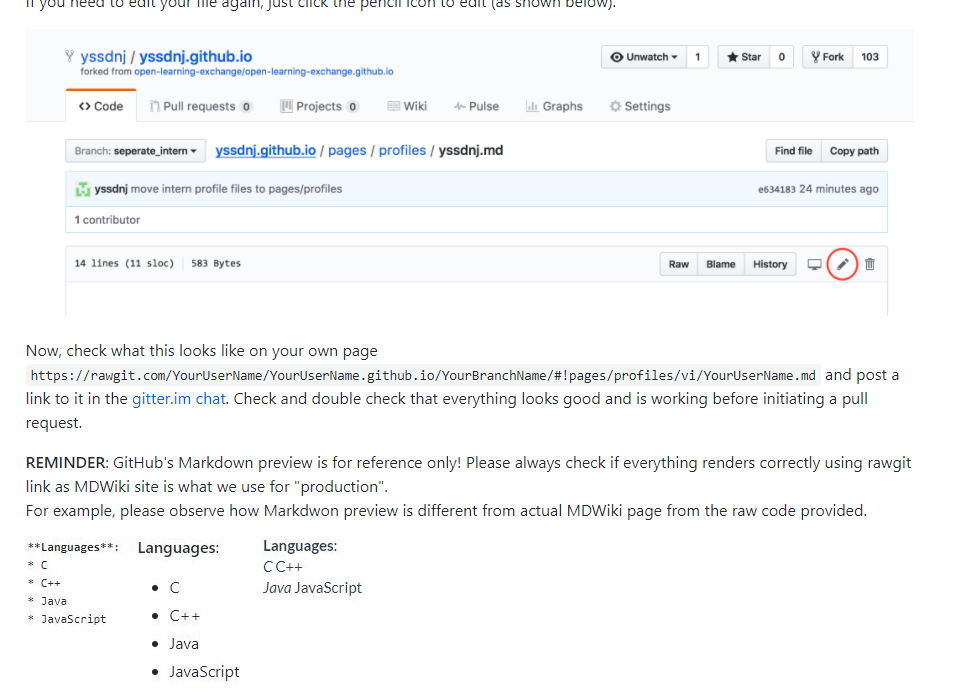The image size is (956, 692).
Task: Click the History button
Action: pos(770,264)
